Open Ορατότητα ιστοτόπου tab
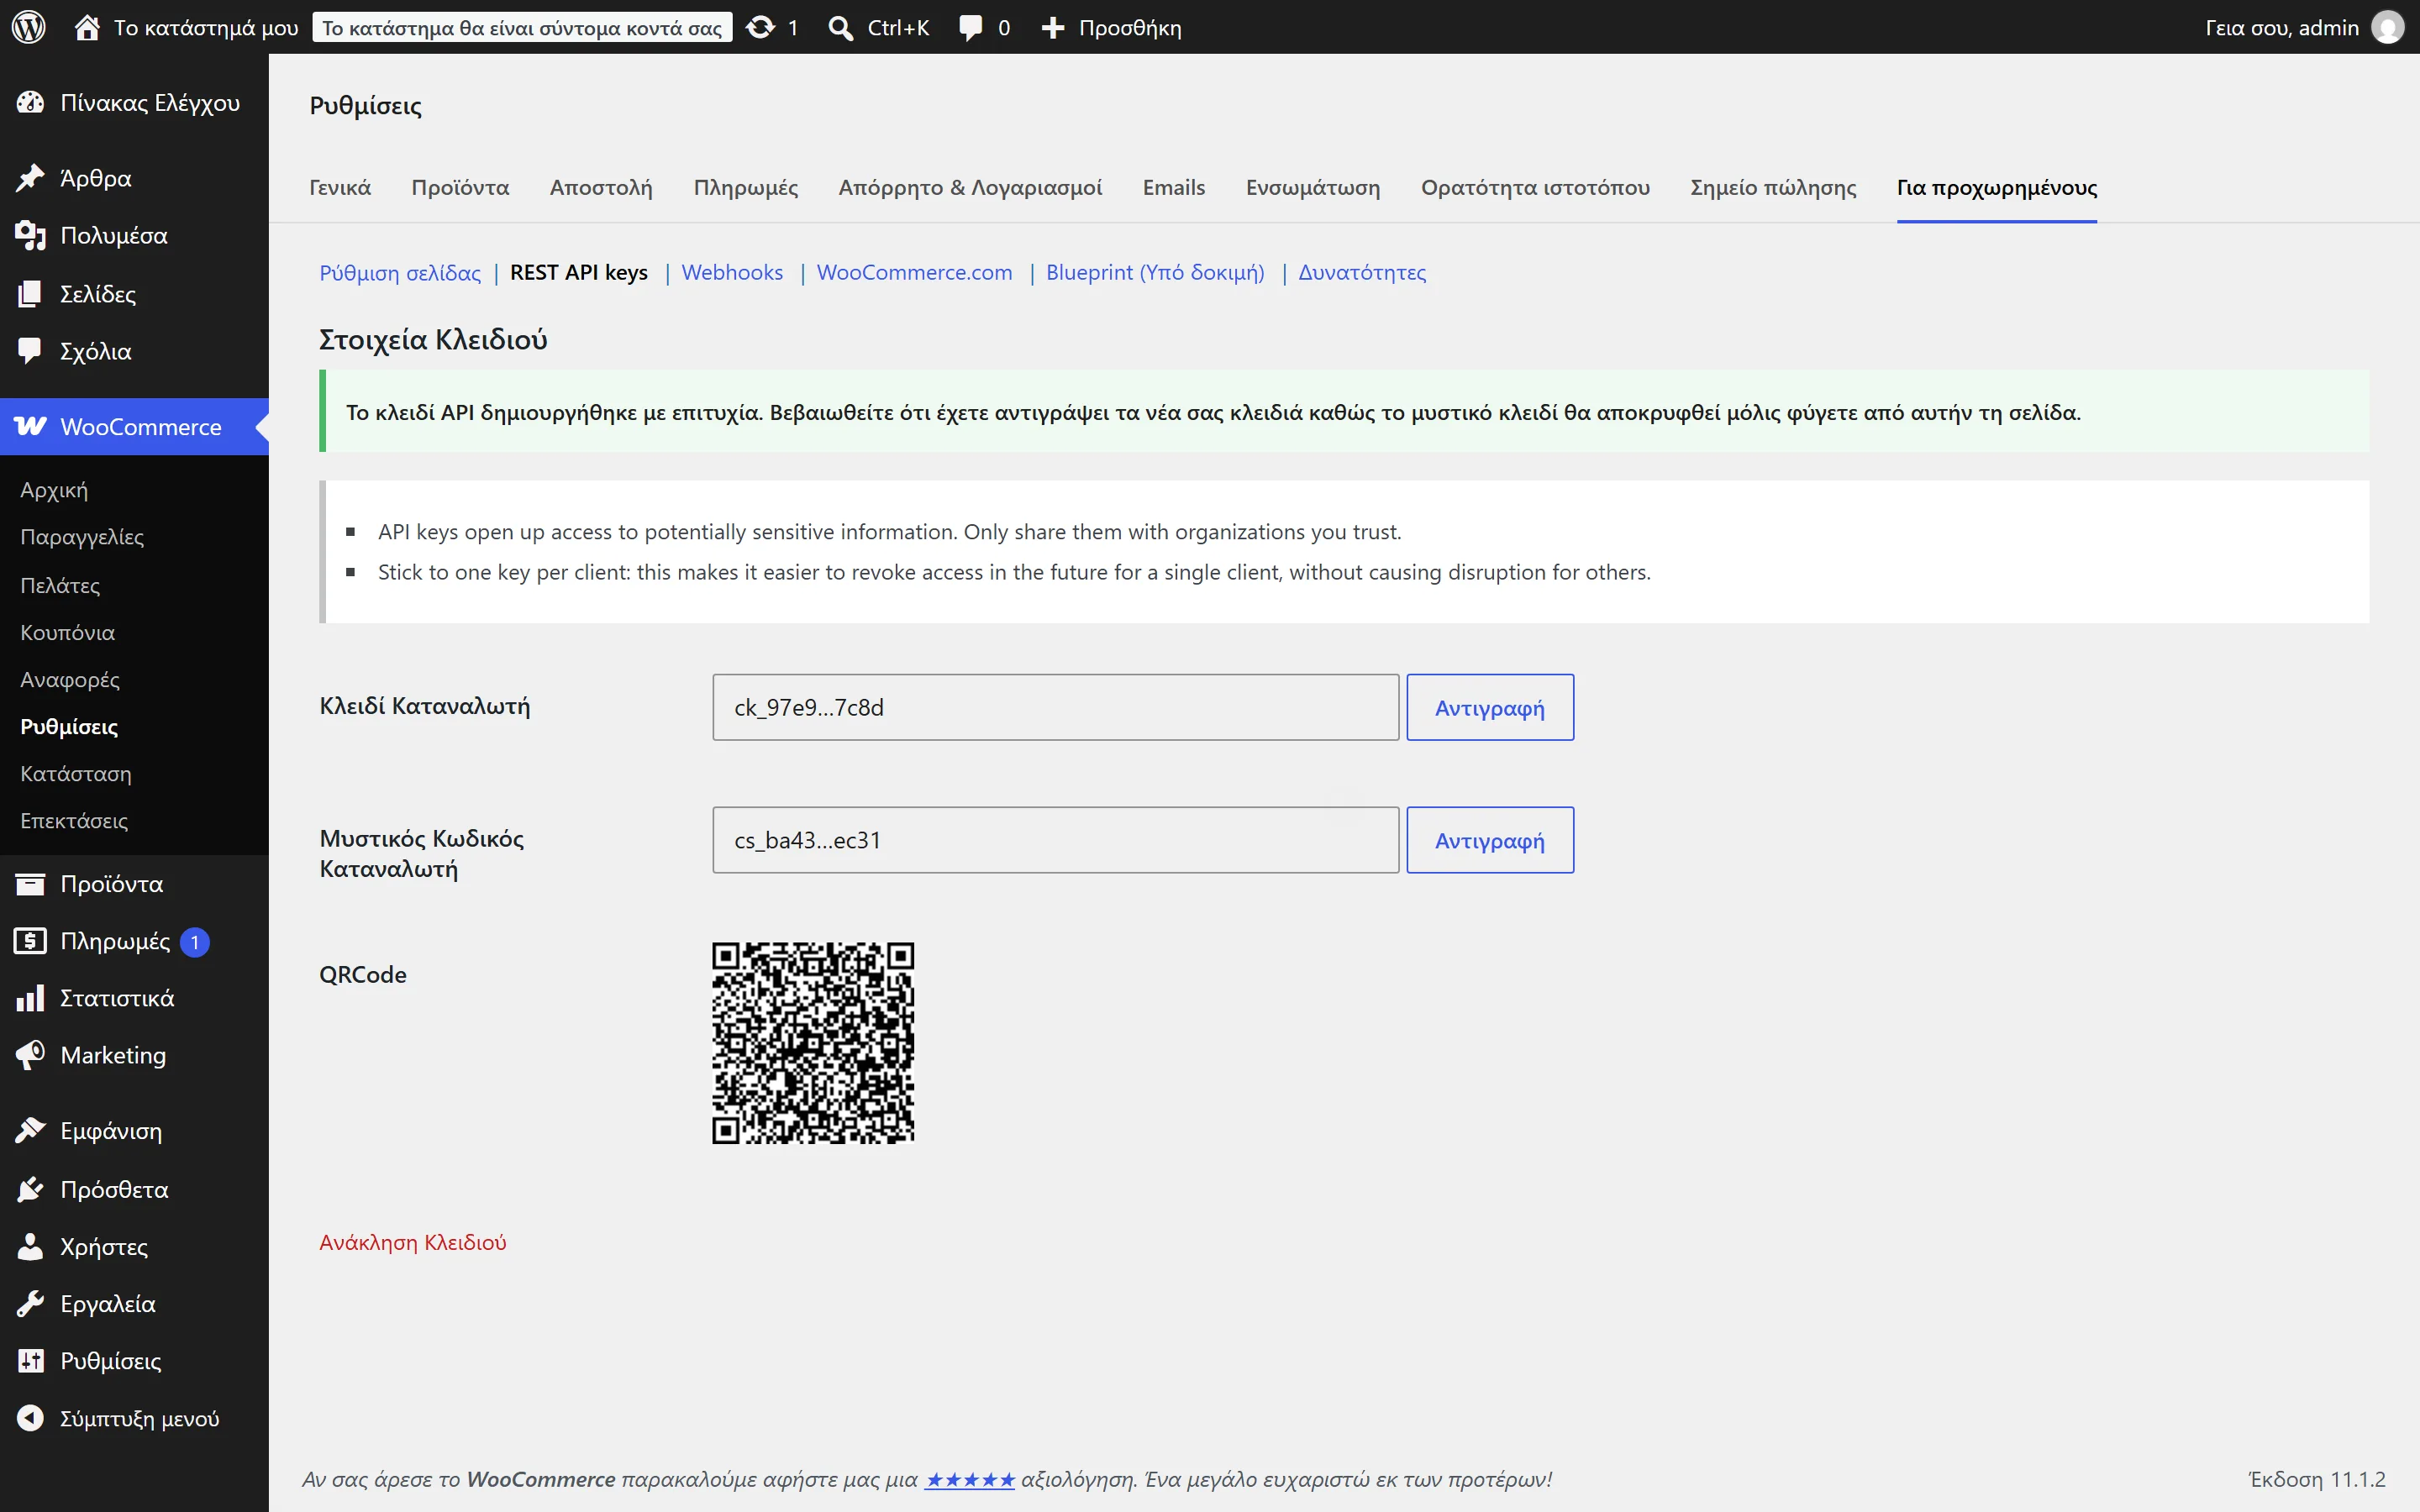This screenshot has width=2420, height=1512. click(x=1535, y=187)
